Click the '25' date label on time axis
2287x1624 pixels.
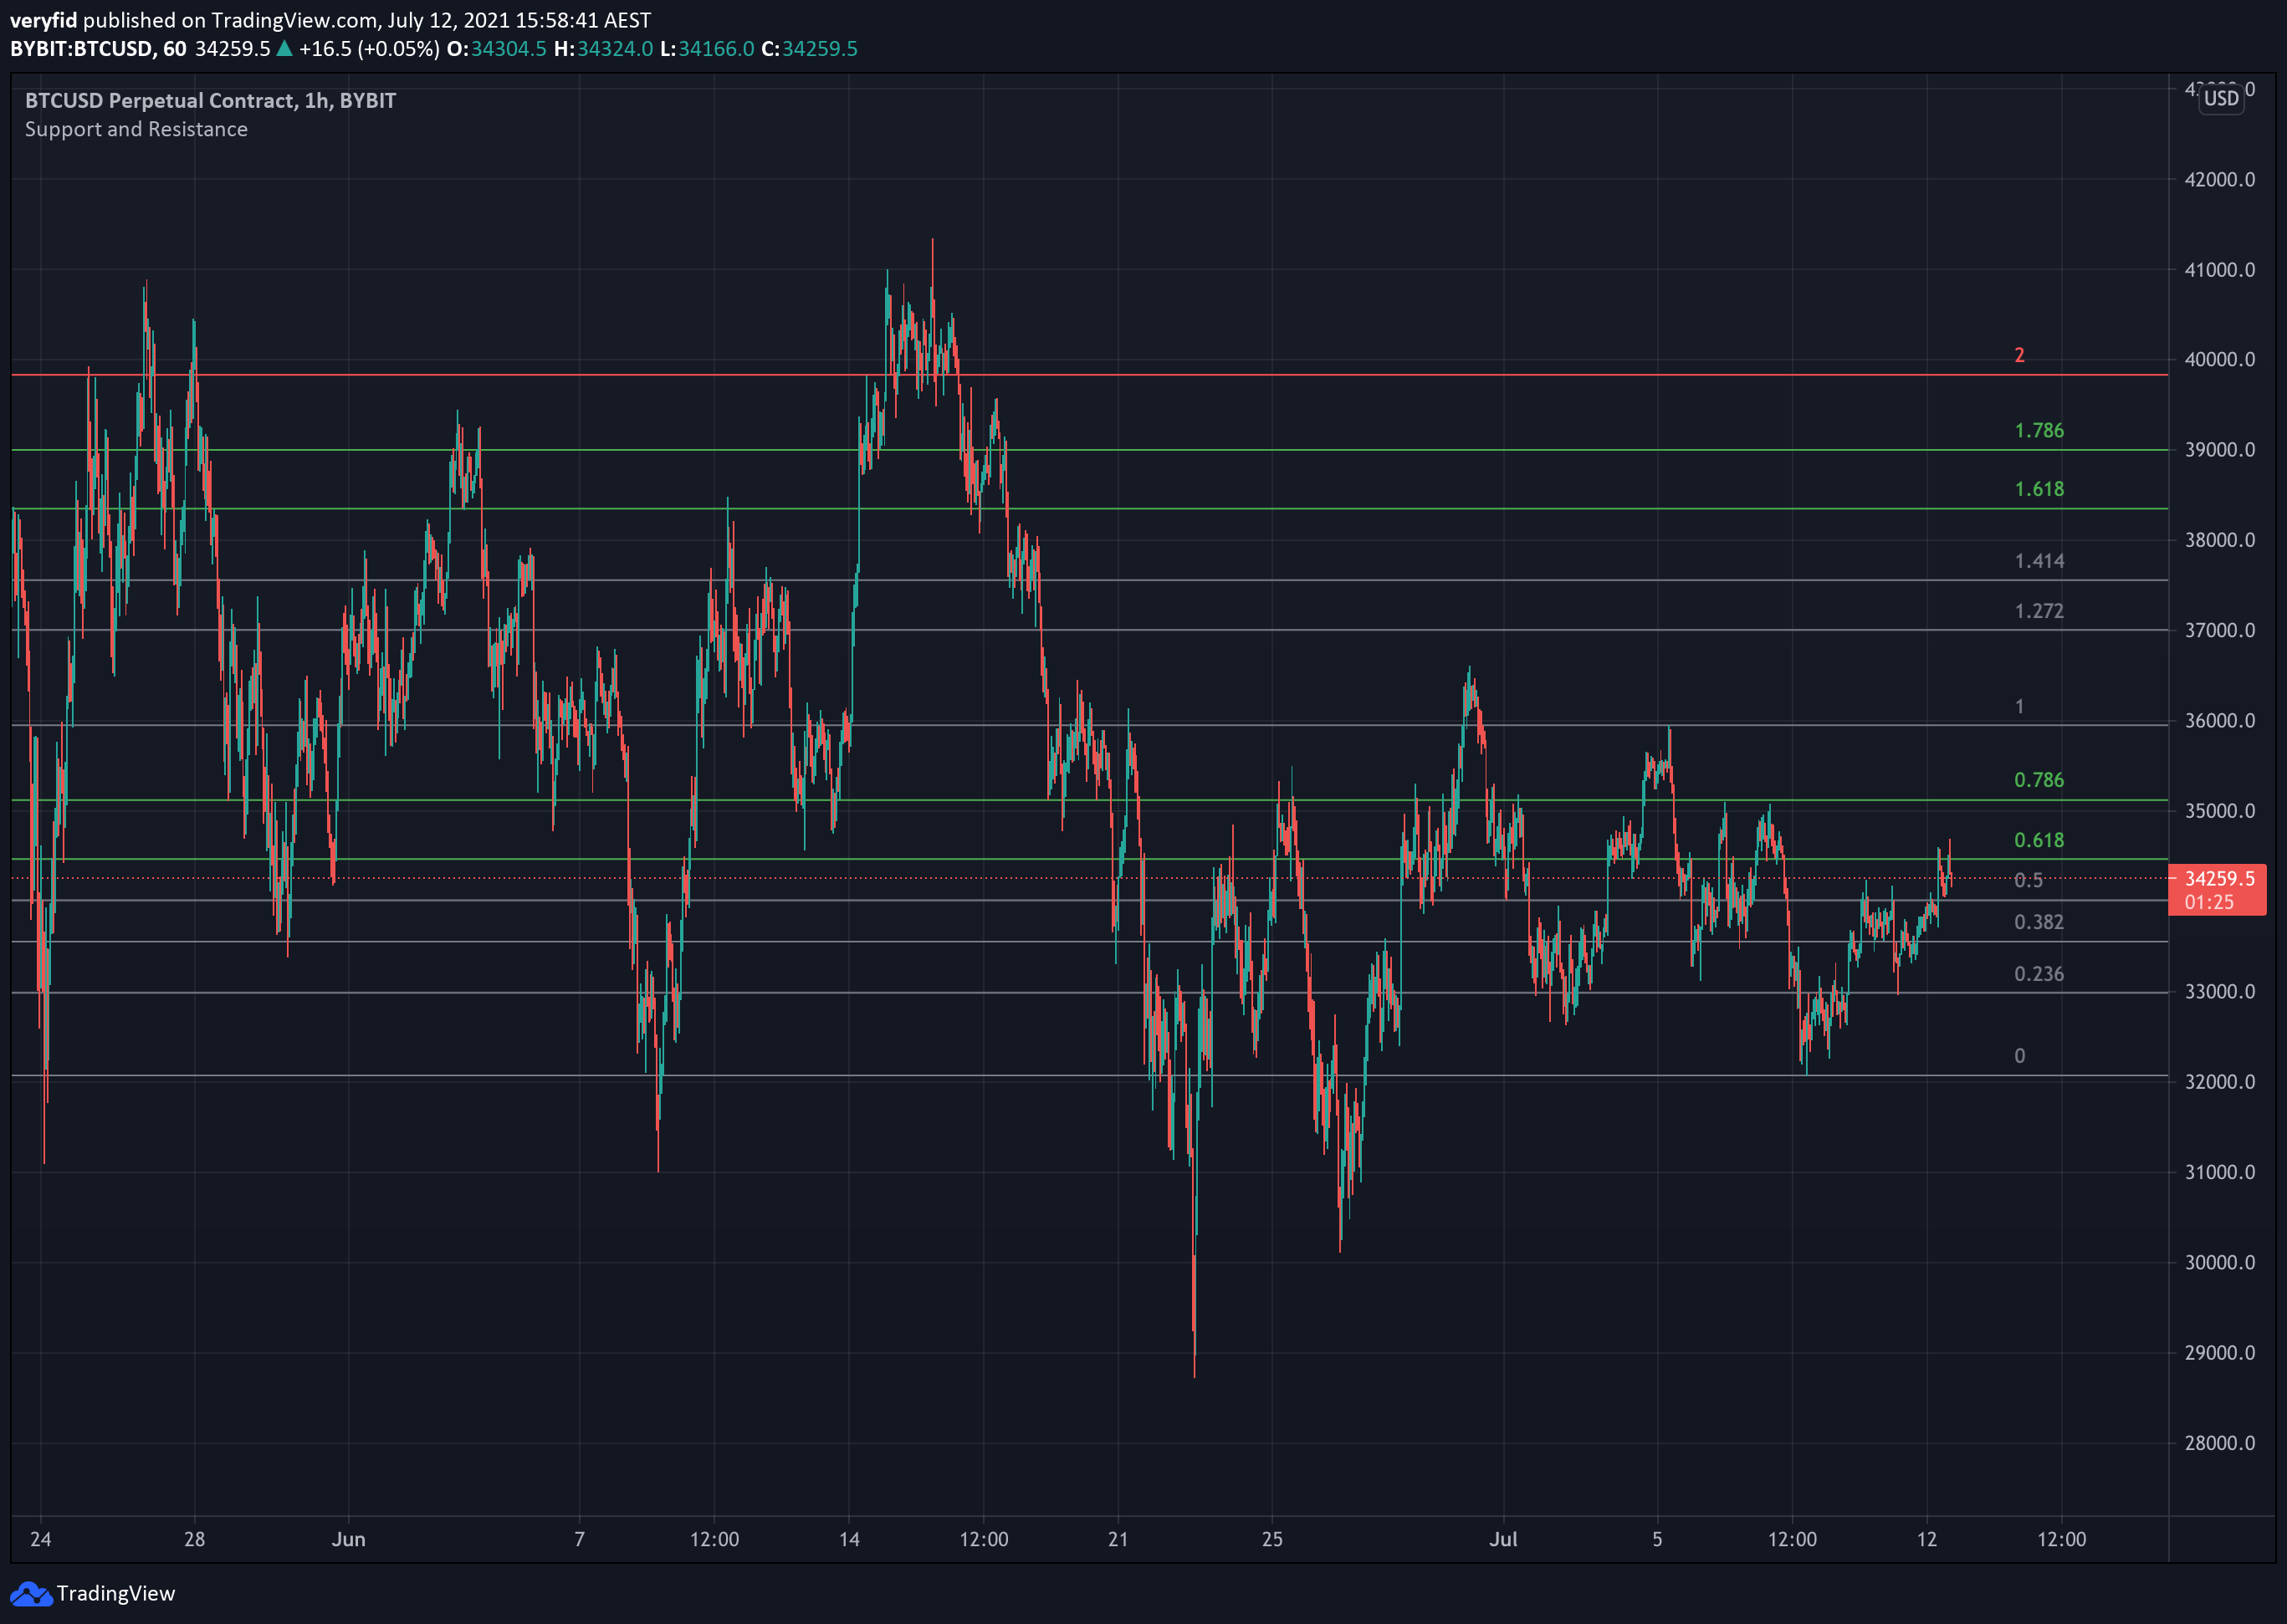pyautogui.click(x=1272, y=1539)
